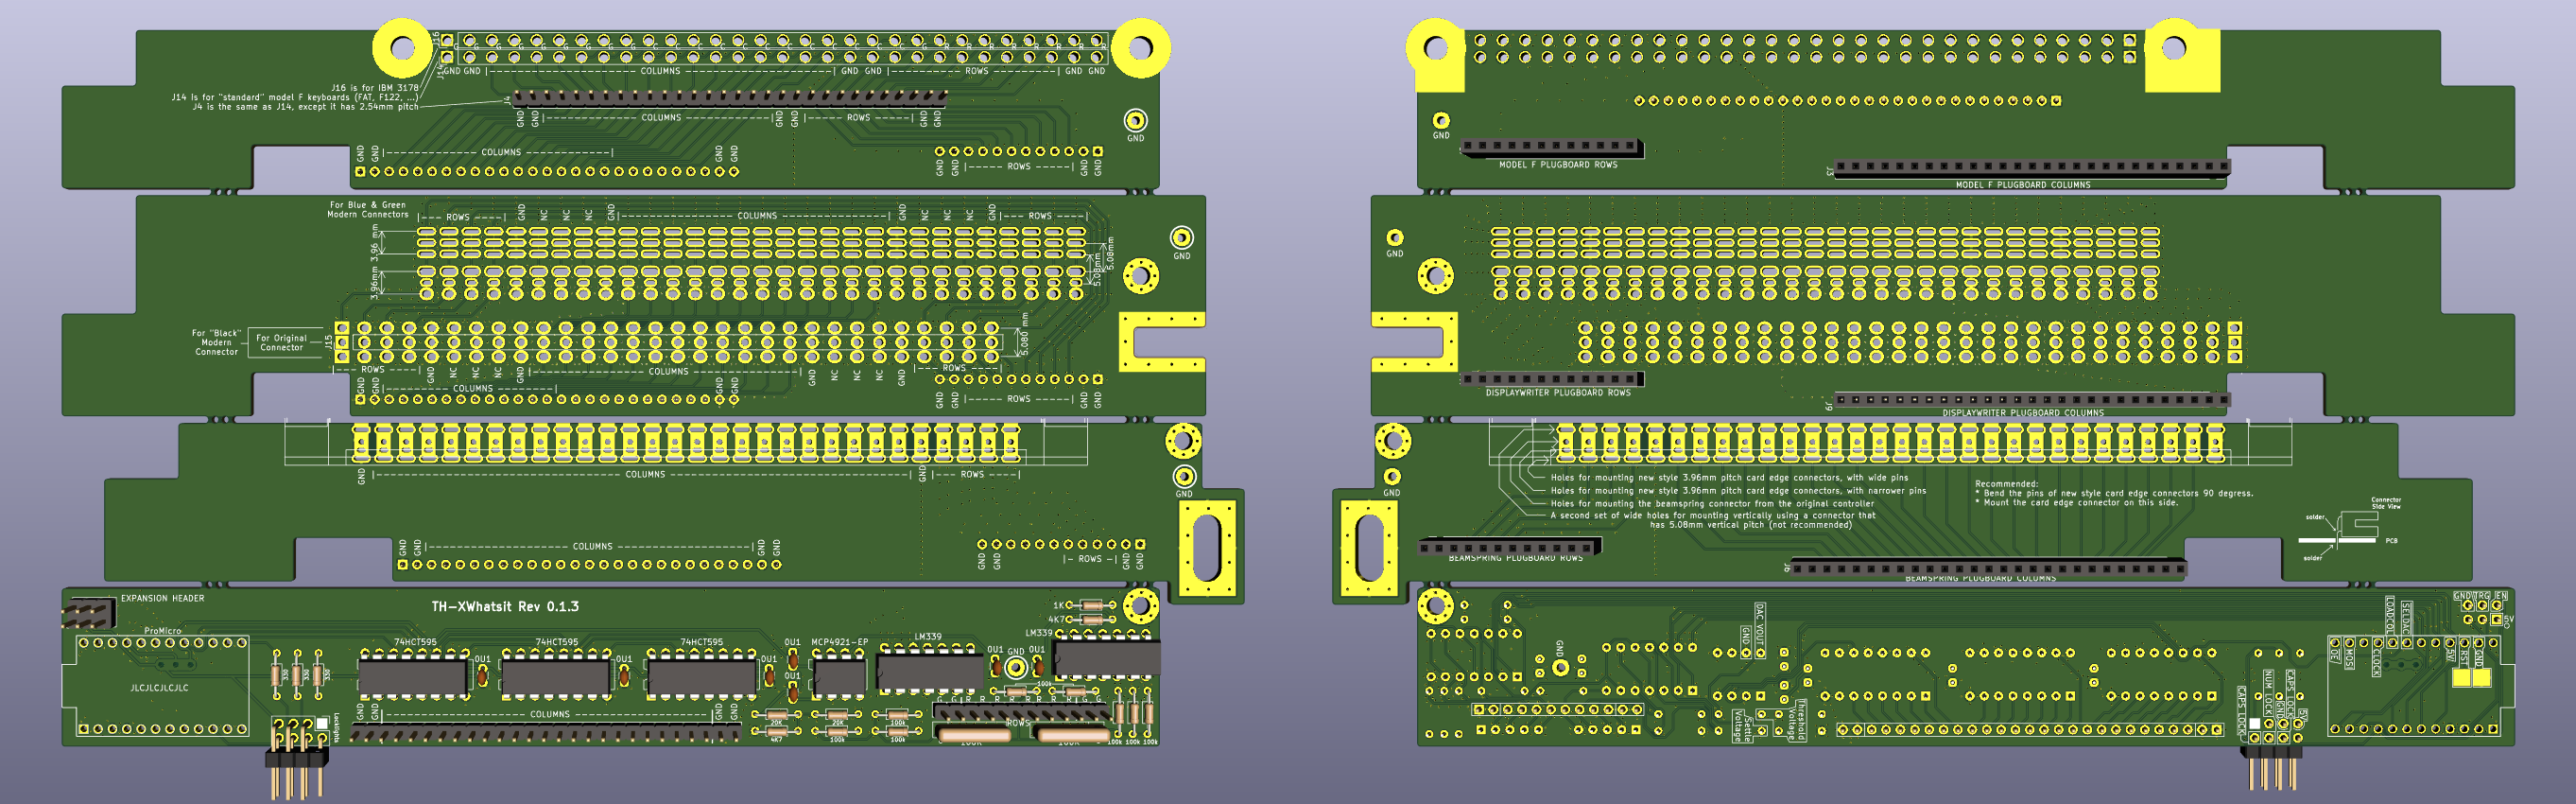Click the 'For "Black" Modern Connector' label

216,342
